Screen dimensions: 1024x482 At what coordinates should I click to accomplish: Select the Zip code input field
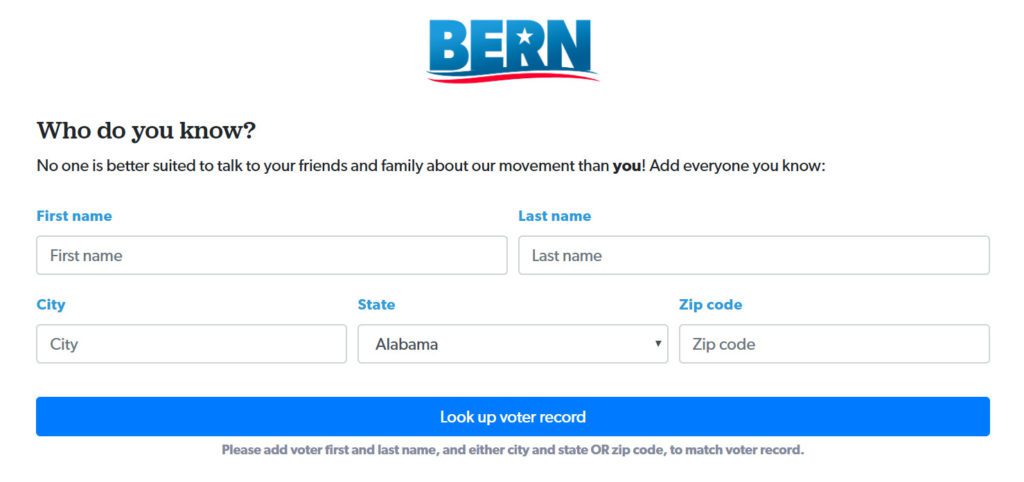(834, 344)
